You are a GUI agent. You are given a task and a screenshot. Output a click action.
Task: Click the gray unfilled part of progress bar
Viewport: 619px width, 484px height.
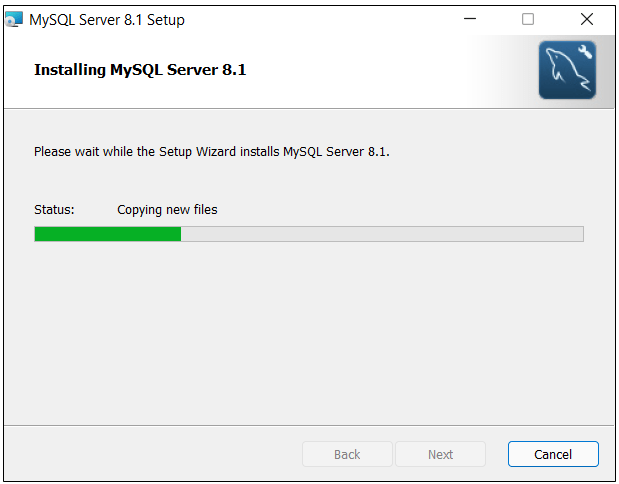pyautogui.click(x=380, y=234)
